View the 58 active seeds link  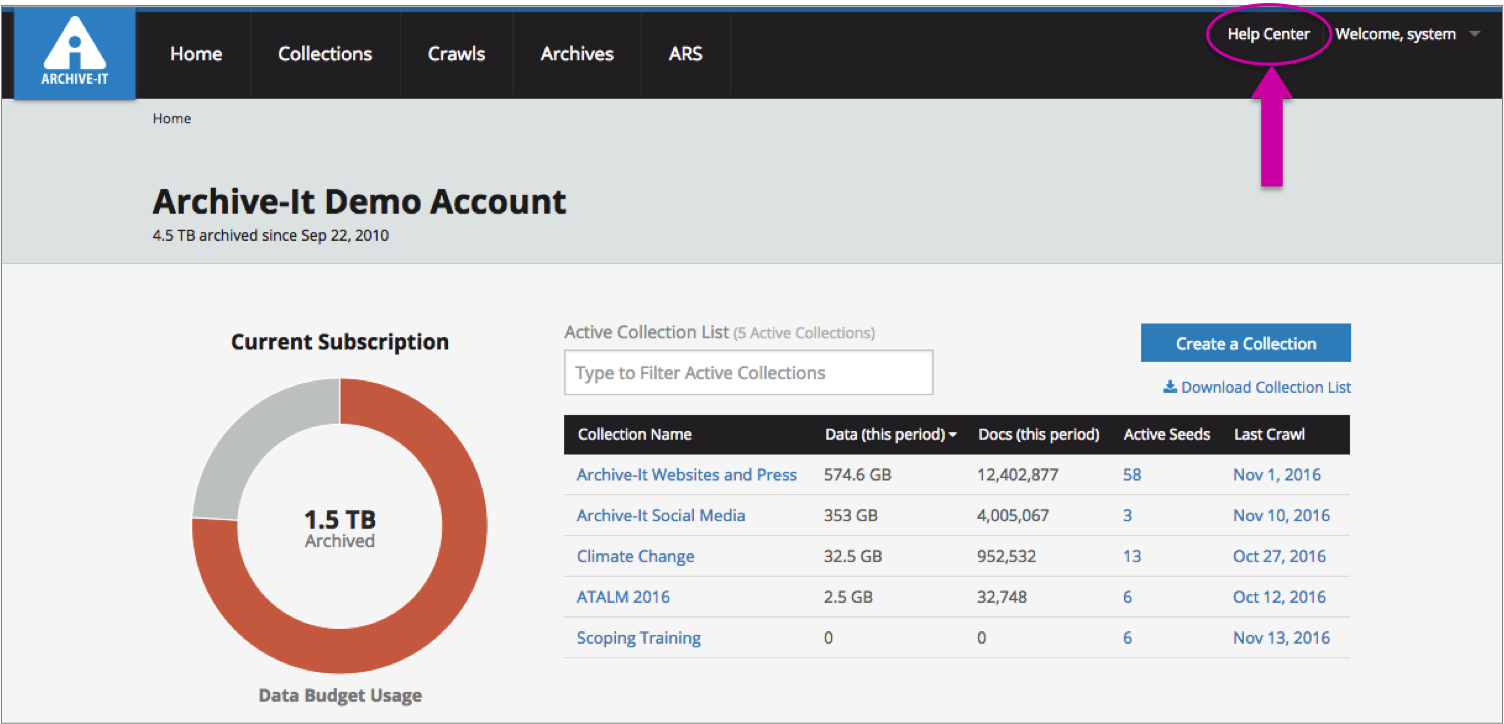click(x=1131, y=475)
